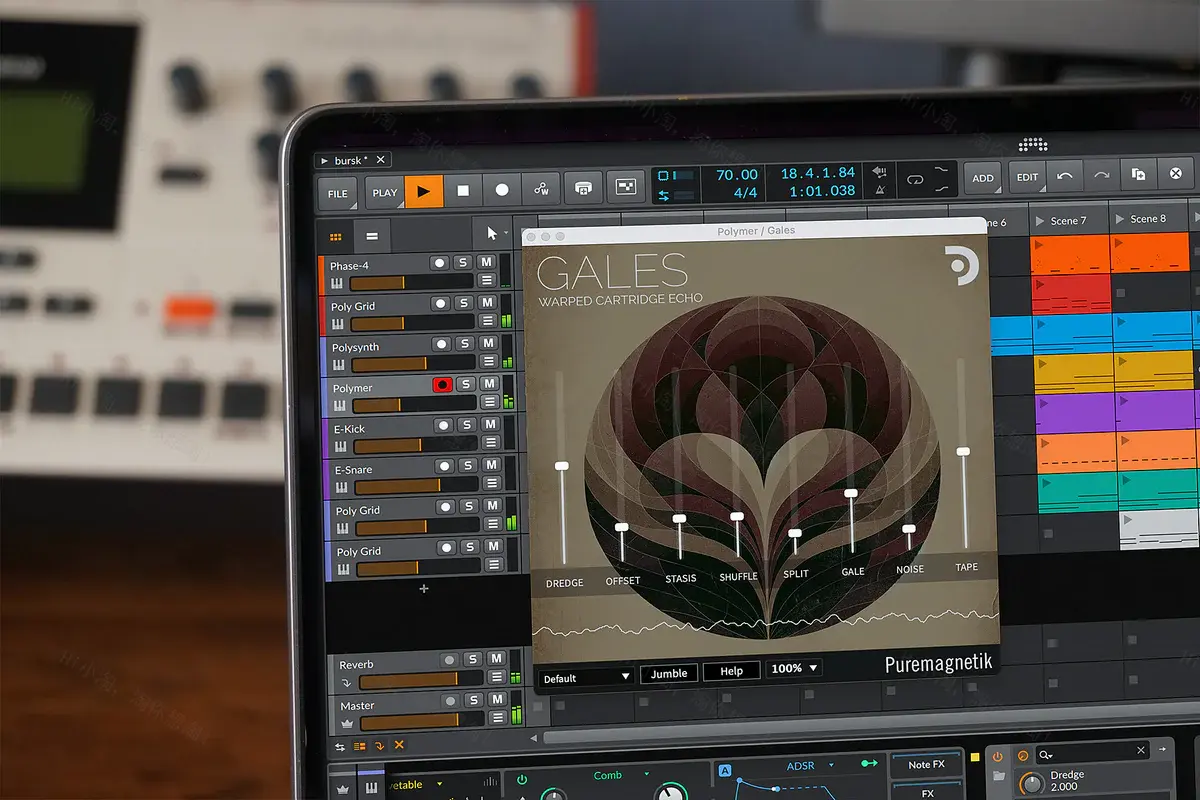Select the arrow pointer tool above the tracks
The height and width of the screenshot is (800, 1200).
[489, 232]
